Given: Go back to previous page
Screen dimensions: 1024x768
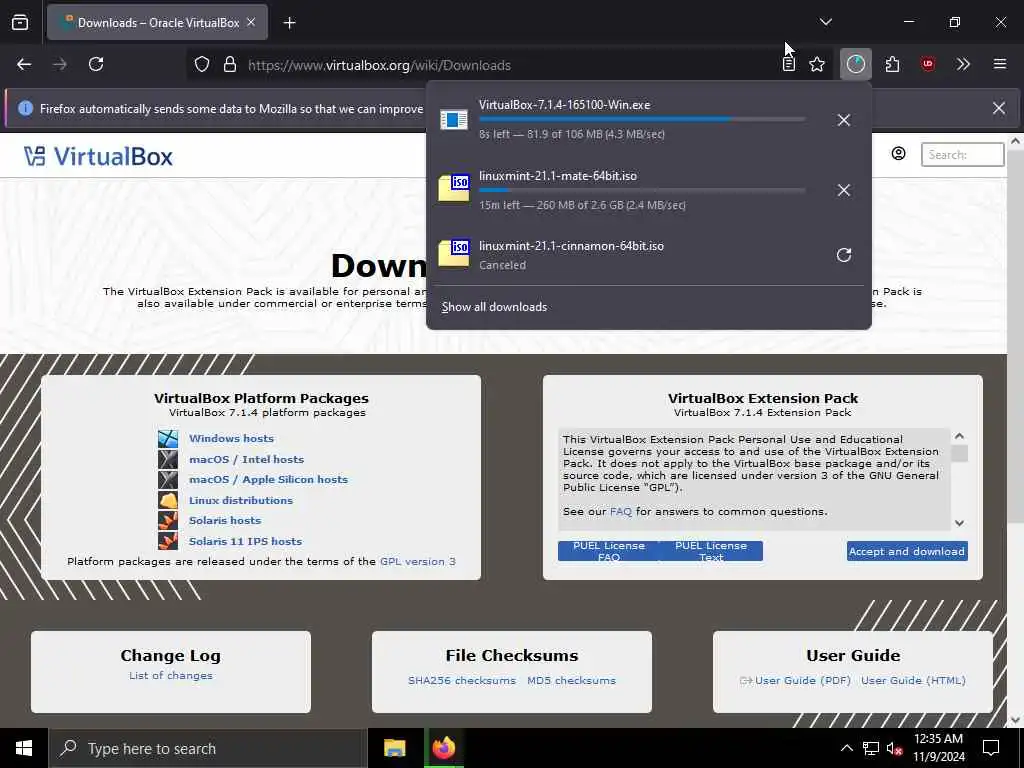Looking at the screenshot, I should [x=24, y=64].
